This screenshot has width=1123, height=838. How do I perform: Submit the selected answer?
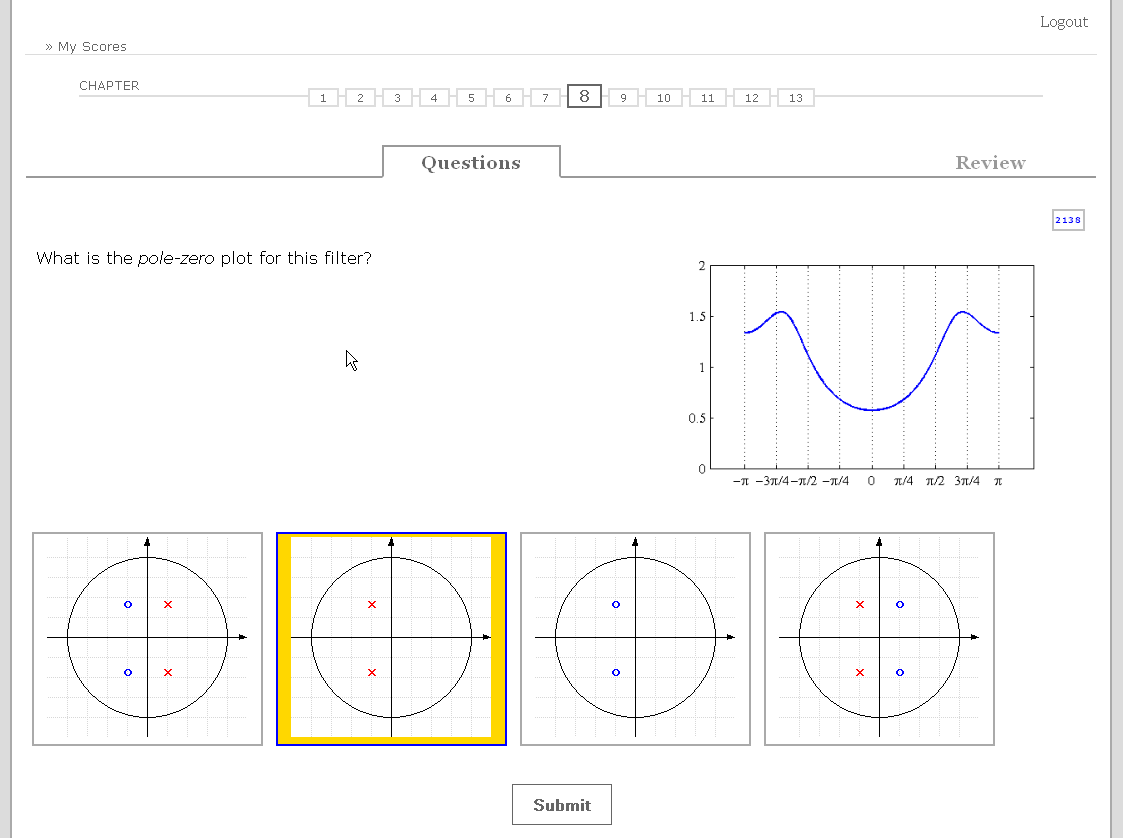click(561, 805)
